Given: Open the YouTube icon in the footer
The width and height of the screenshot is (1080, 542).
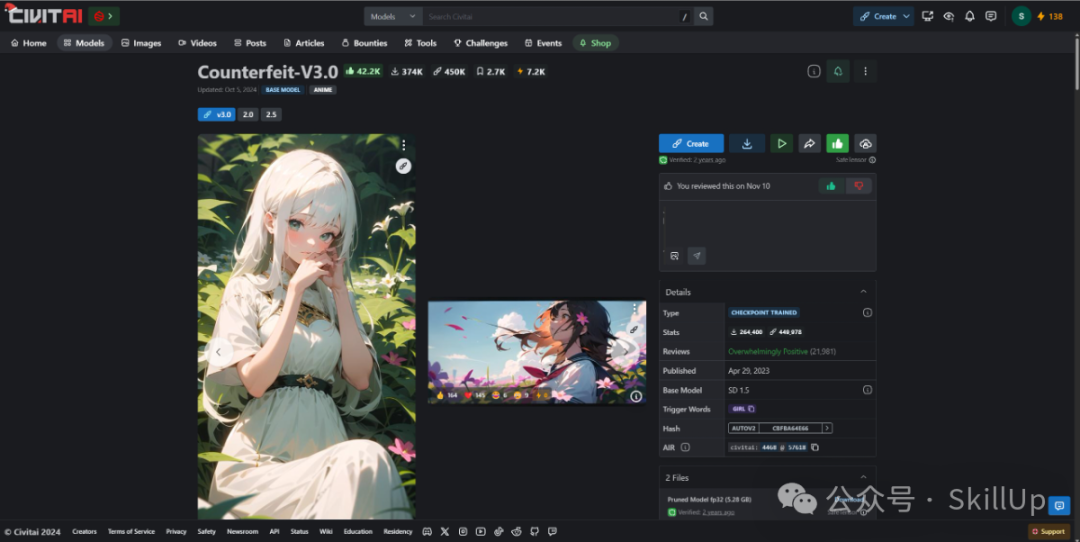Looking at the screenshot, I should pyautogui.click(x=481, y=532).
